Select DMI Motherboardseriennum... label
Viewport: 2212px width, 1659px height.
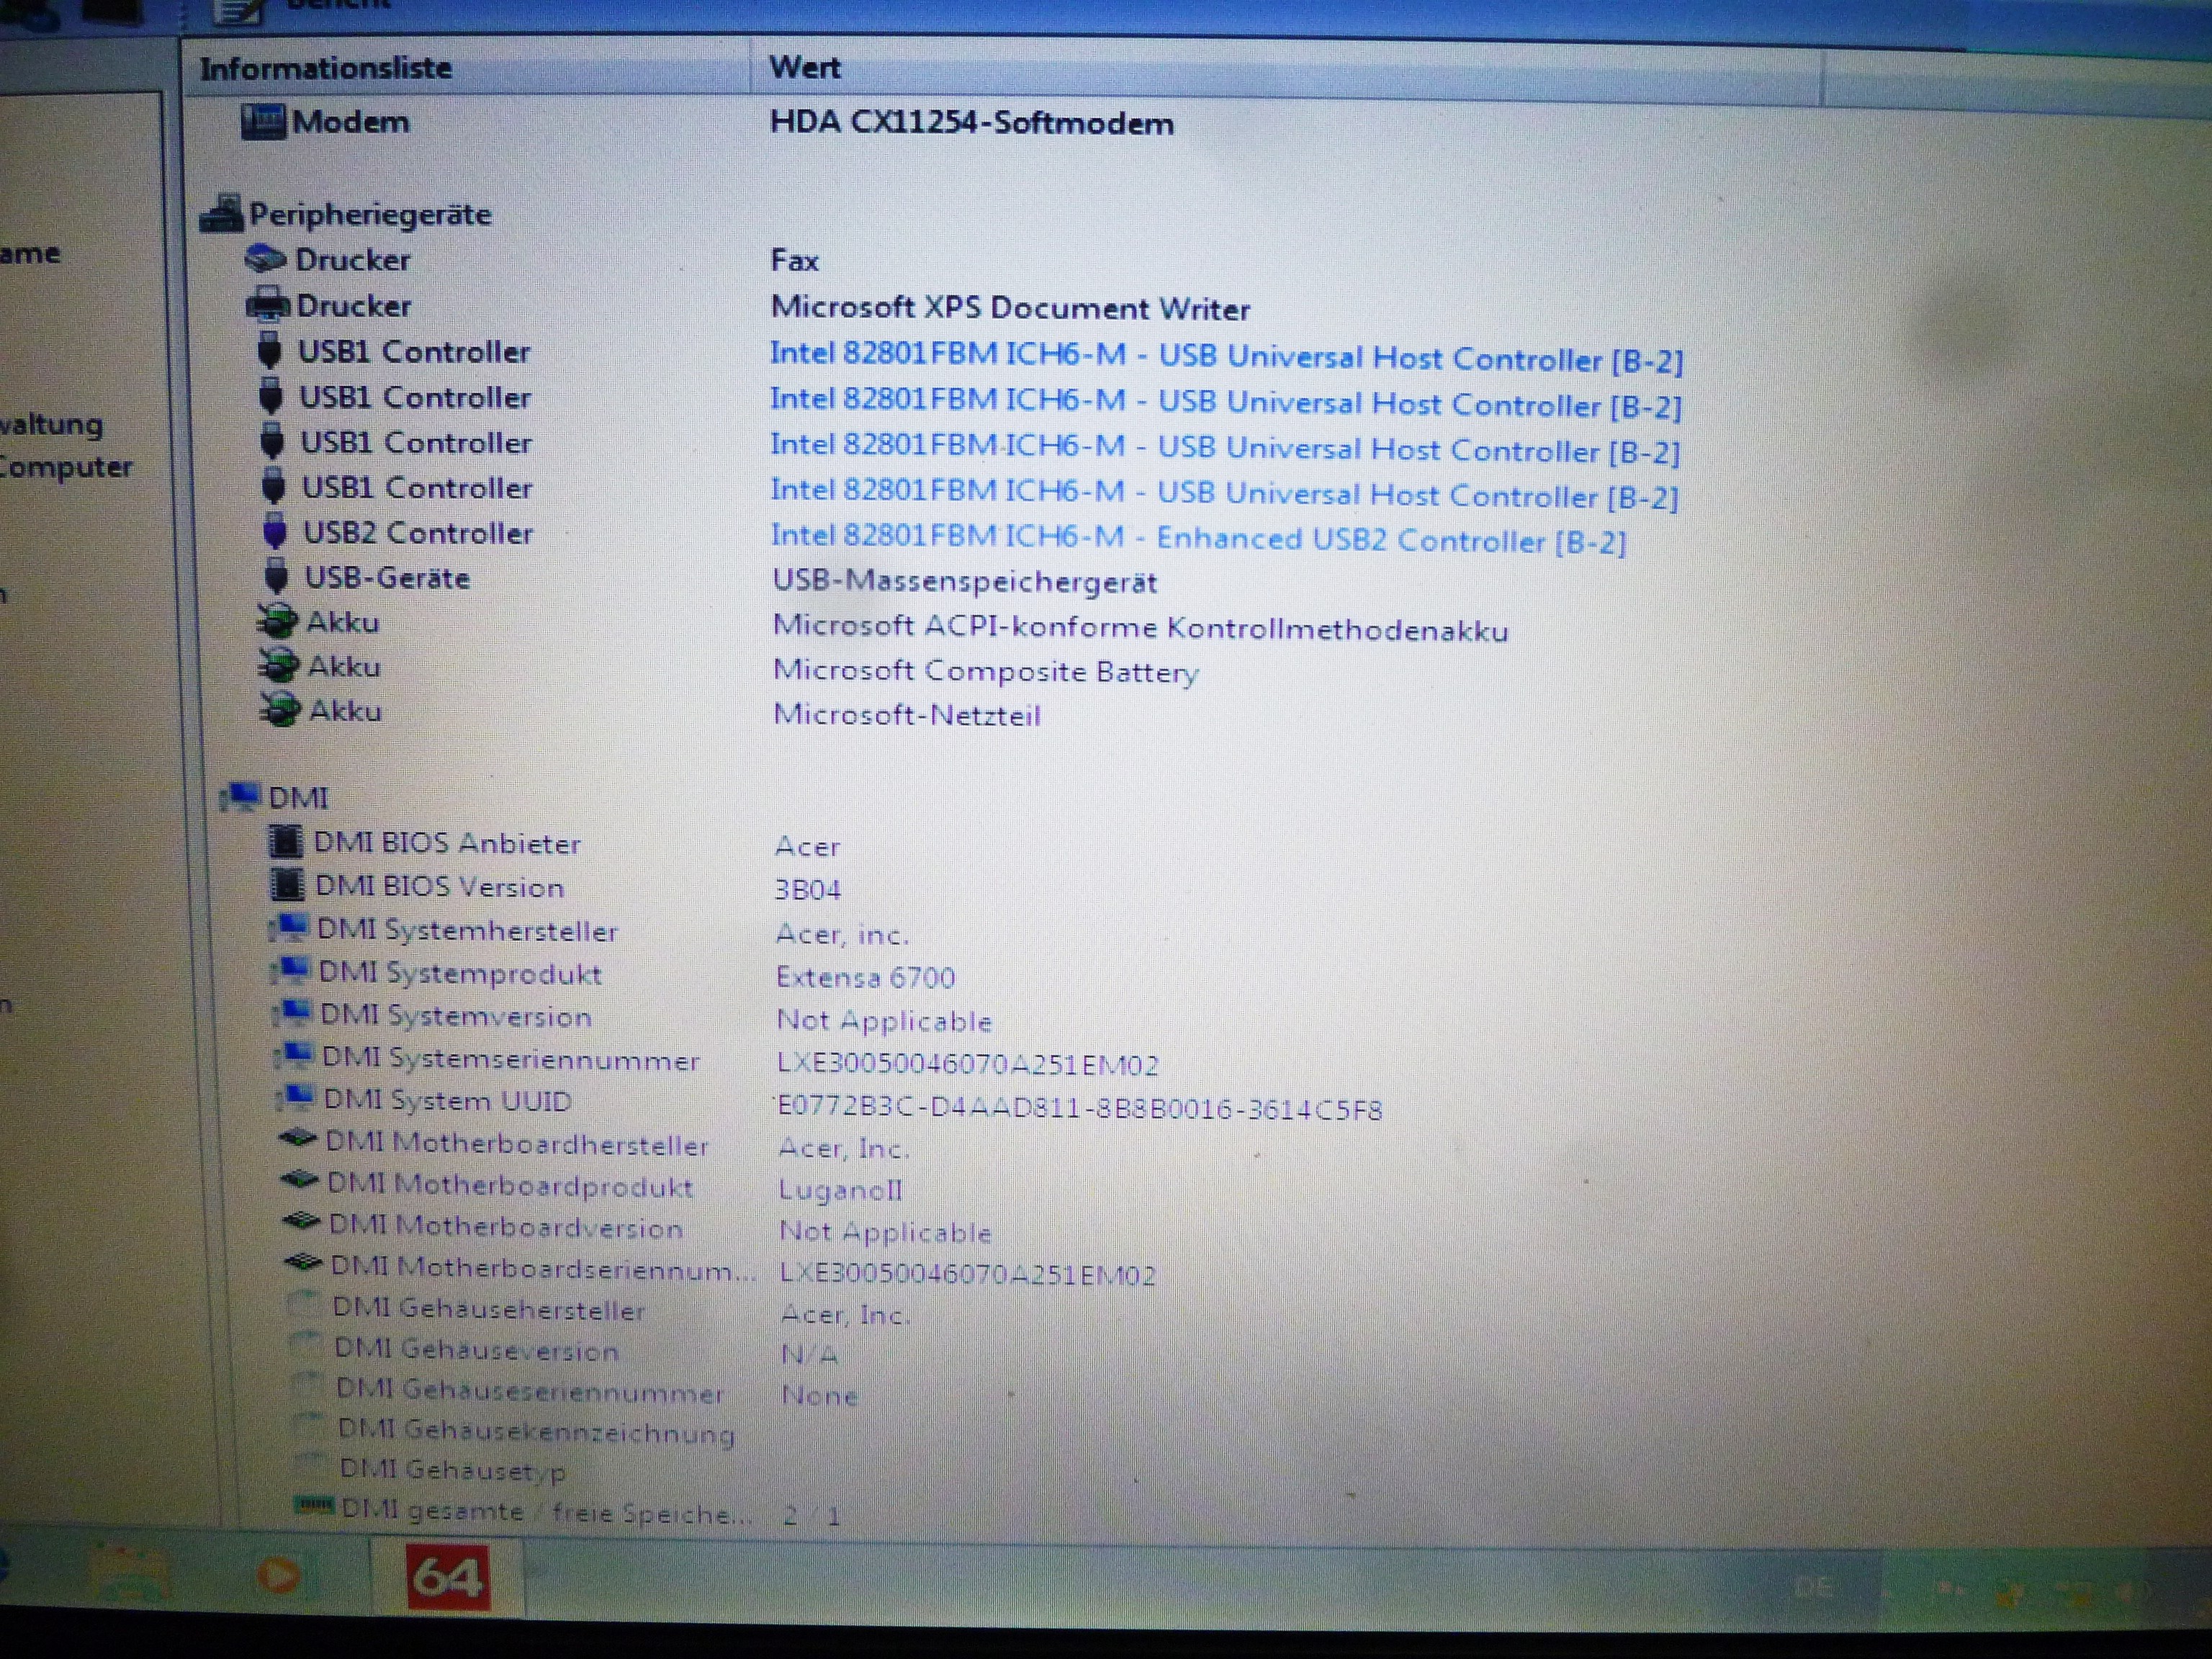tap(543, 1268)
